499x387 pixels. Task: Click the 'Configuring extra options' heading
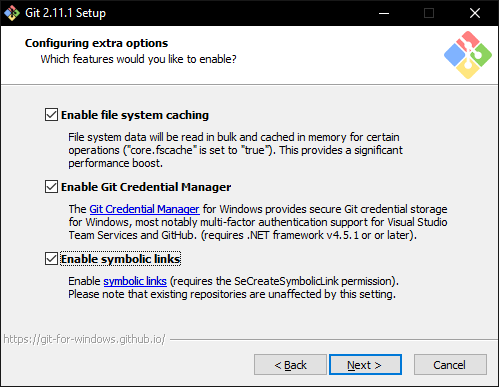[x=97, y=43]
